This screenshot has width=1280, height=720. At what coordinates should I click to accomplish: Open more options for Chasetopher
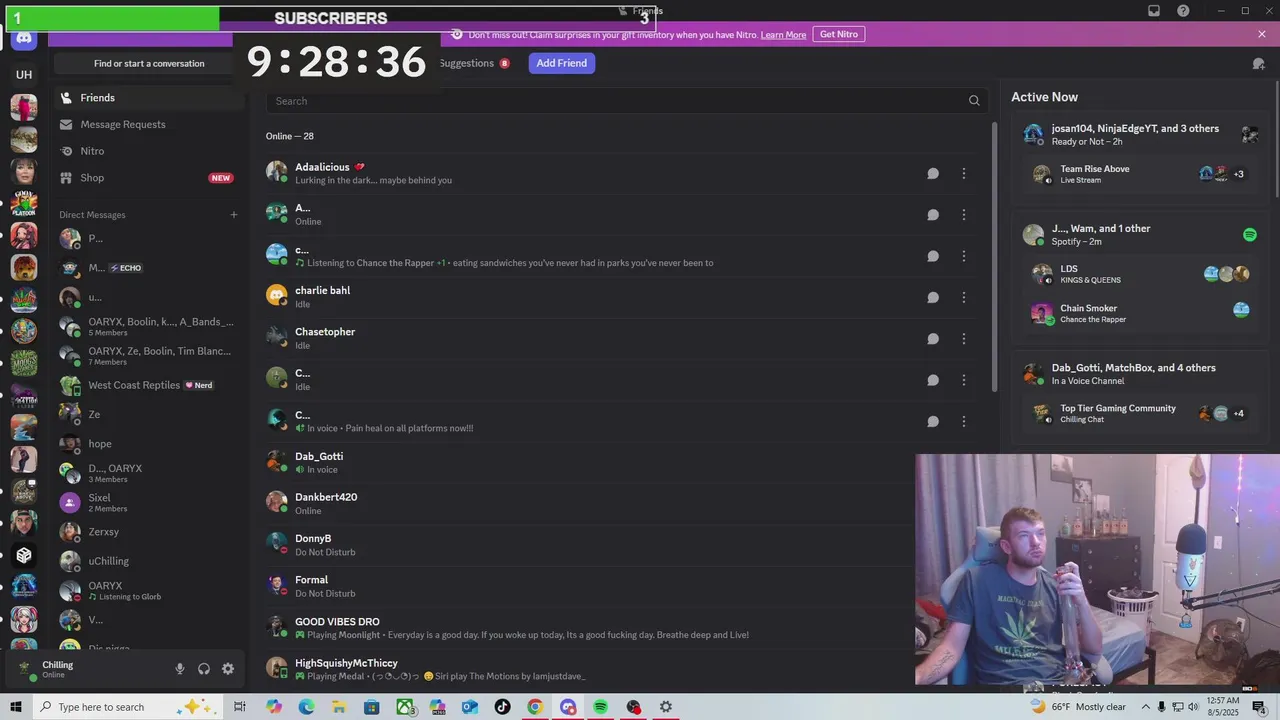coord(964,339)
